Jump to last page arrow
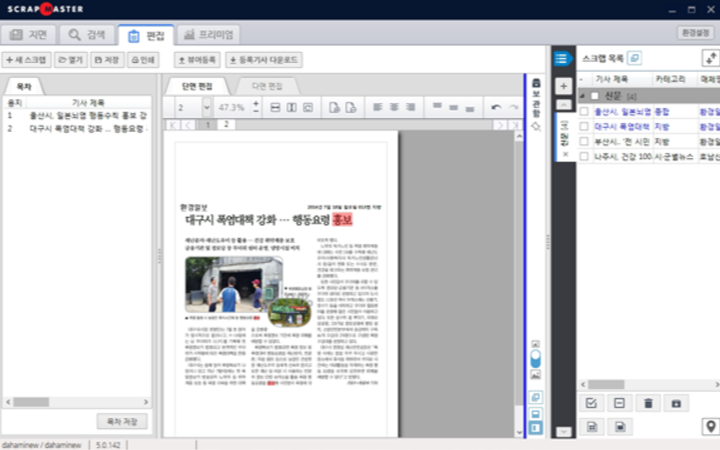 tap(515, 125)
